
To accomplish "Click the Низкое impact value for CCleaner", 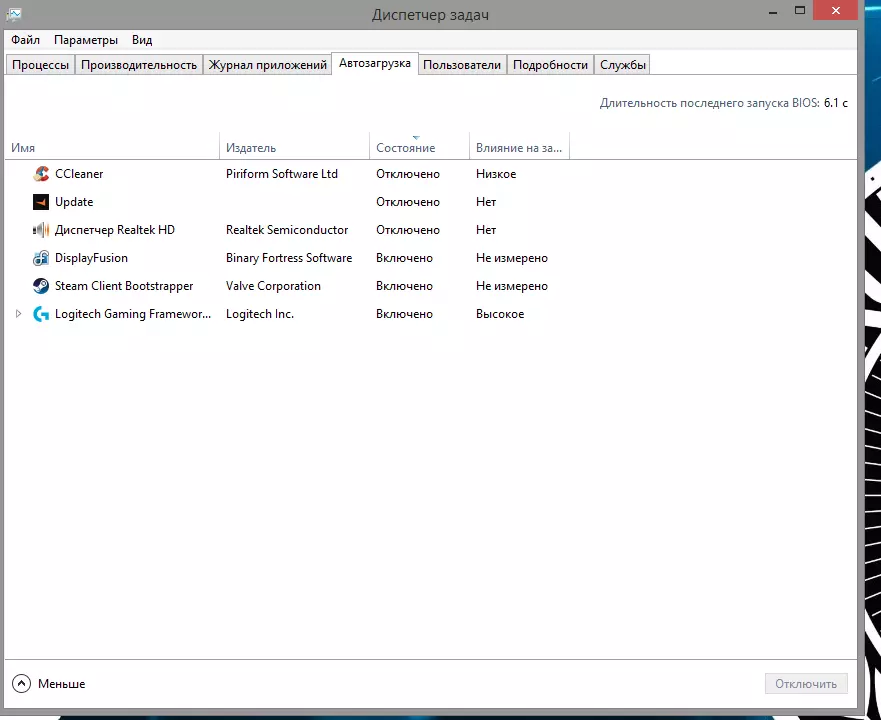I will point(496,174).
